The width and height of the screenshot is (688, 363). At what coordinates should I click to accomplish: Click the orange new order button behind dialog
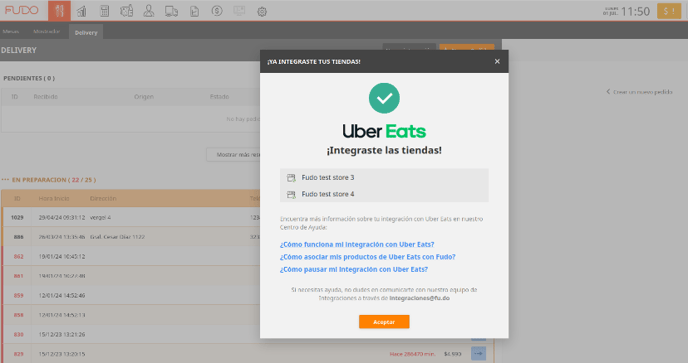(467, 47)
